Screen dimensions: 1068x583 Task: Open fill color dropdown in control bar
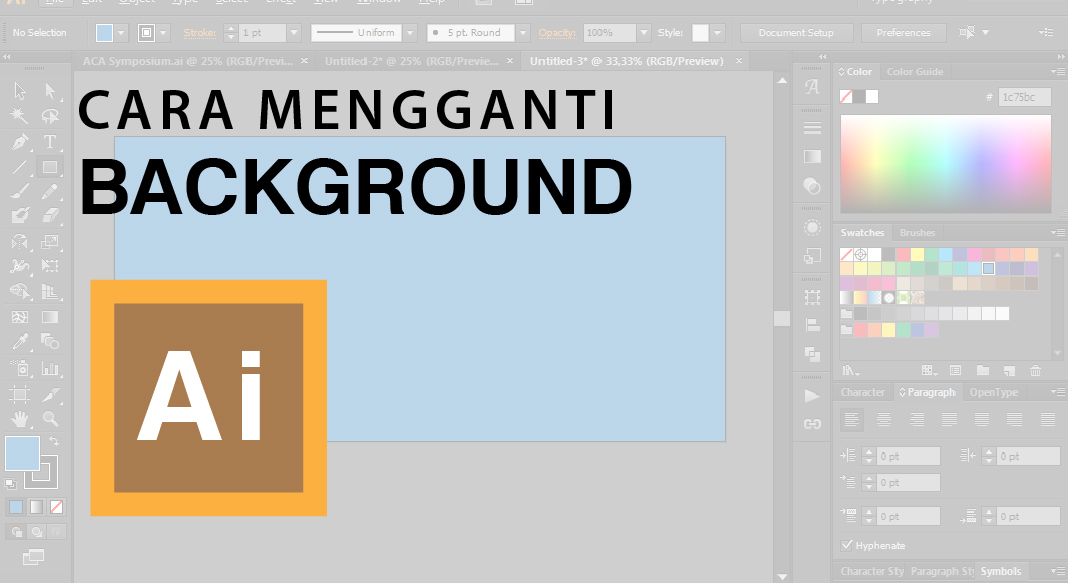pos(121,33)
